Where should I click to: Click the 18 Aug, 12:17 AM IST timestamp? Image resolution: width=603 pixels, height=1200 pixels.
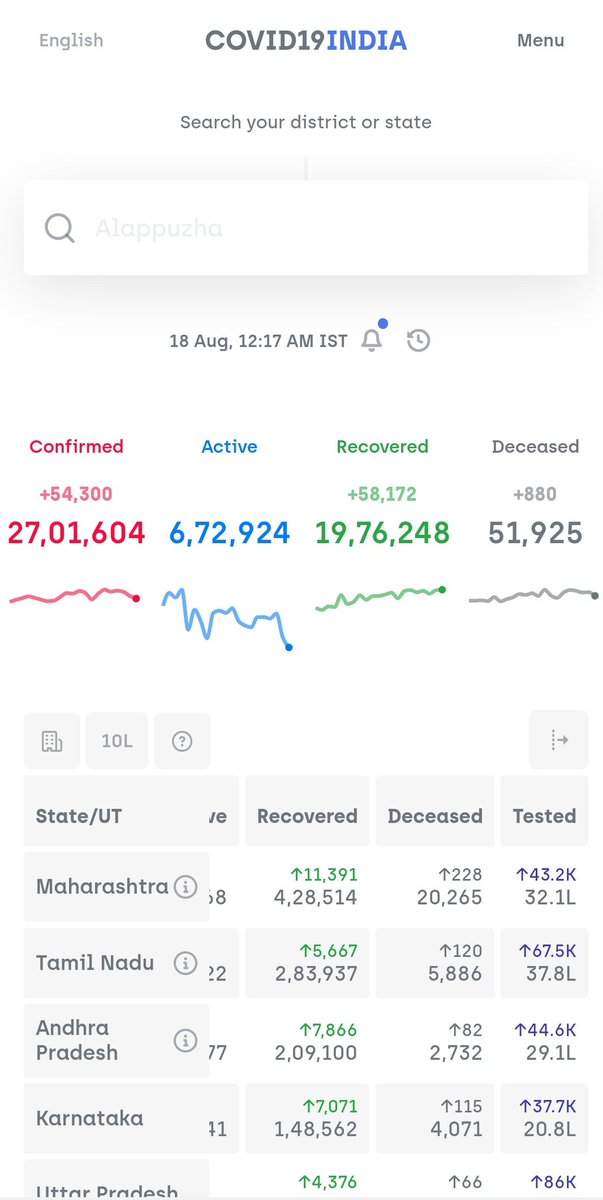click(258, 341)
